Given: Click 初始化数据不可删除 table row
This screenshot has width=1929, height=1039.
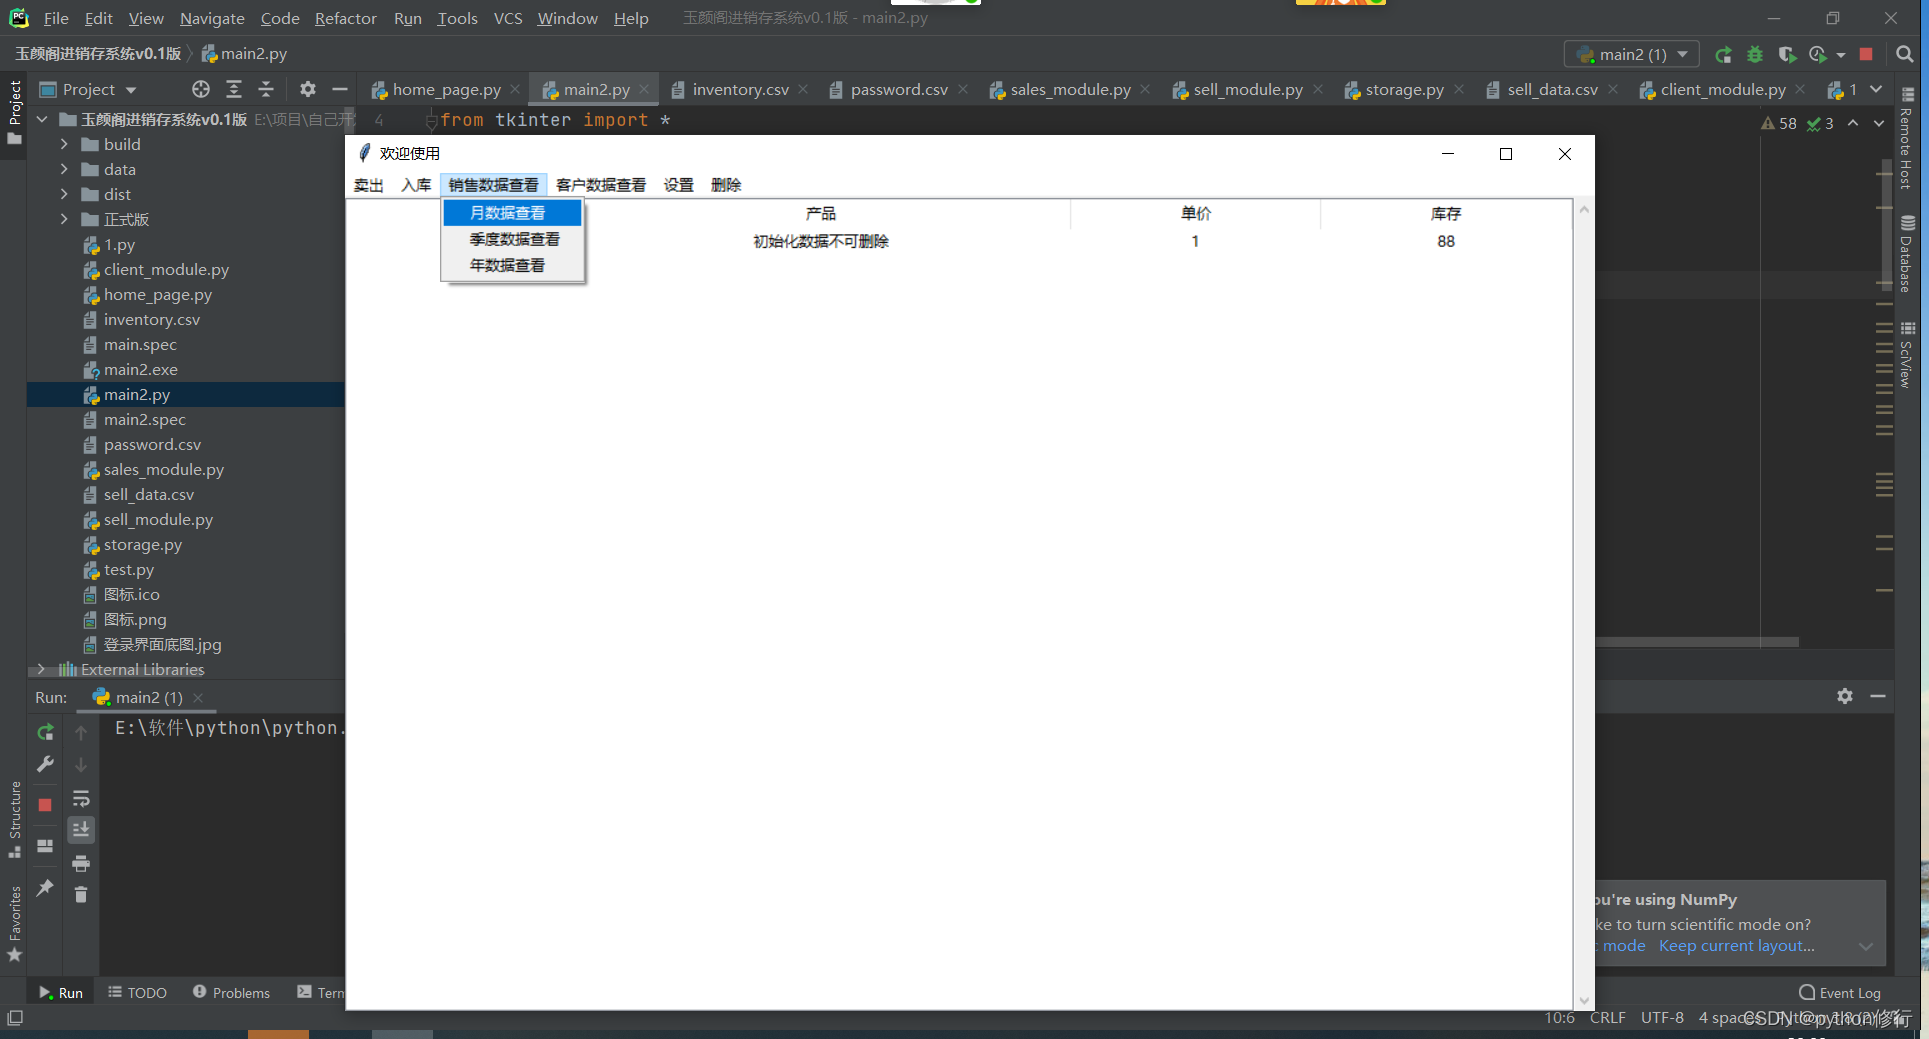Looking at the screenshot, I should 960,241.
